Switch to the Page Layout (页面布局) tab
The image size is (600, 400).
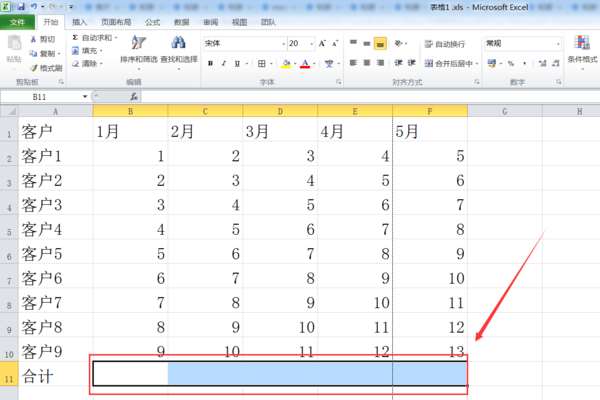(x=116, y=22)
